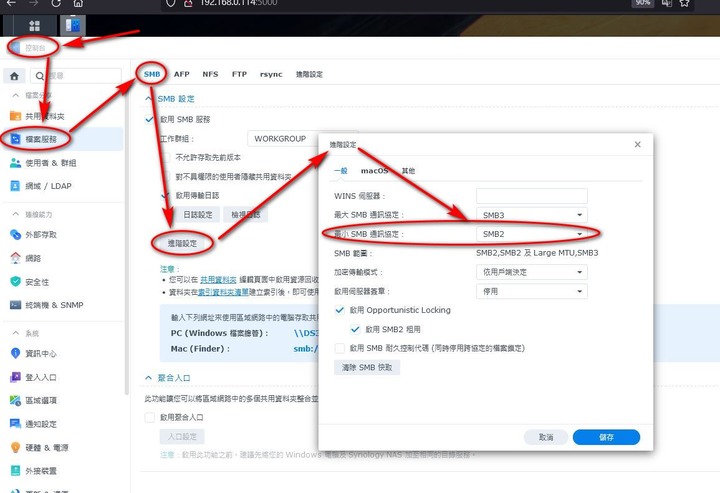Switch to 進階設定 top tab
The image size is (720, 493).
pos(309,74)
